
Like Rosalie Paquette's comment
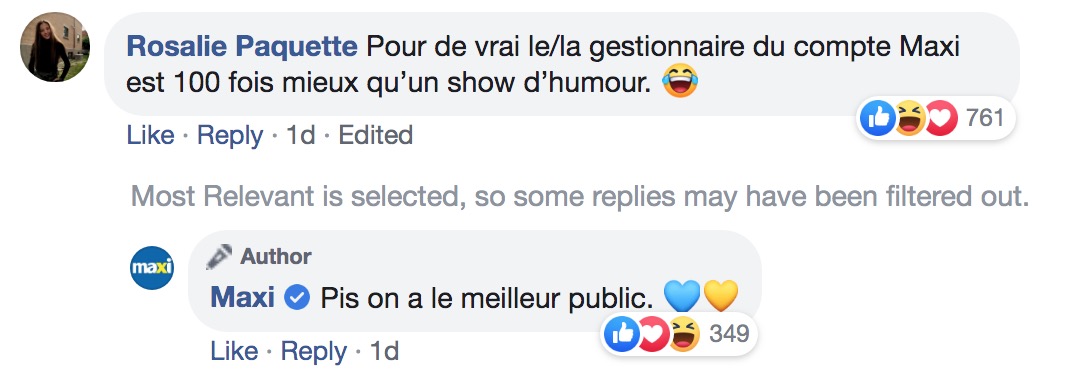[150, 135]
